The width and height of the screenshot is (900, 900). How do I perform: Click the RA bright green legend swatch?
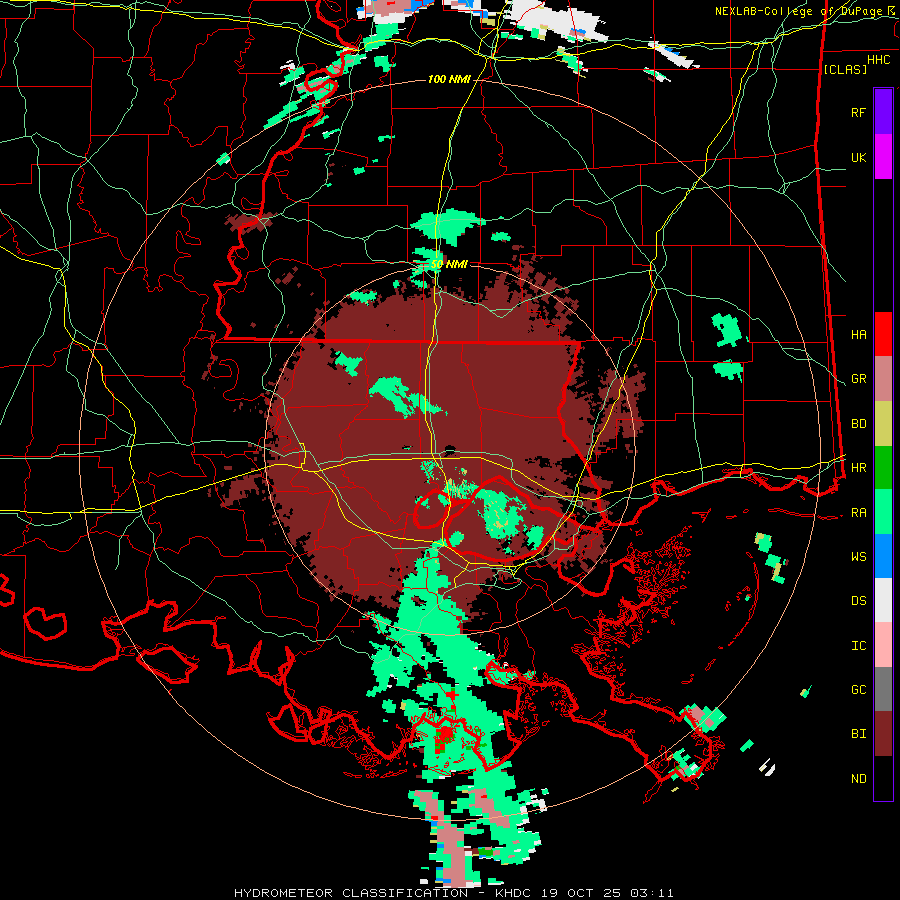(x=883, y=512)
